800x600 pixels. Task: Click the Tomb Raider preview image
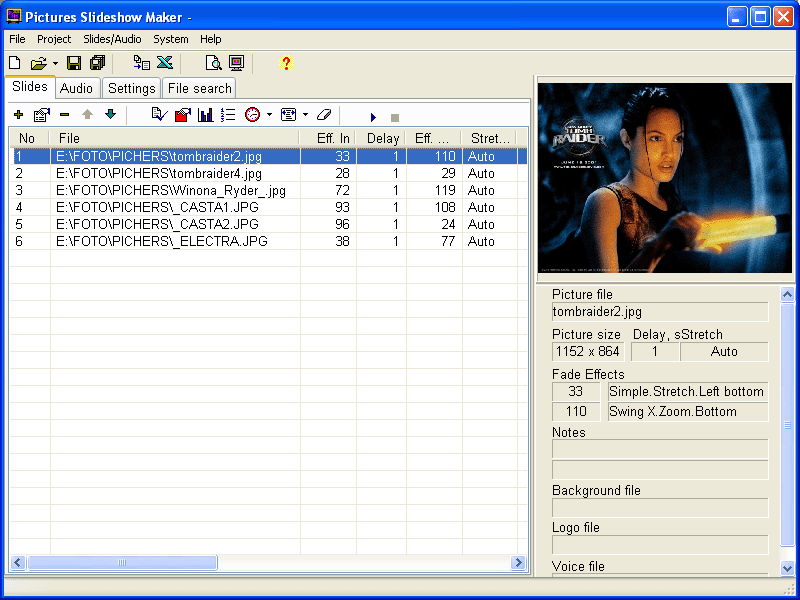665,178
